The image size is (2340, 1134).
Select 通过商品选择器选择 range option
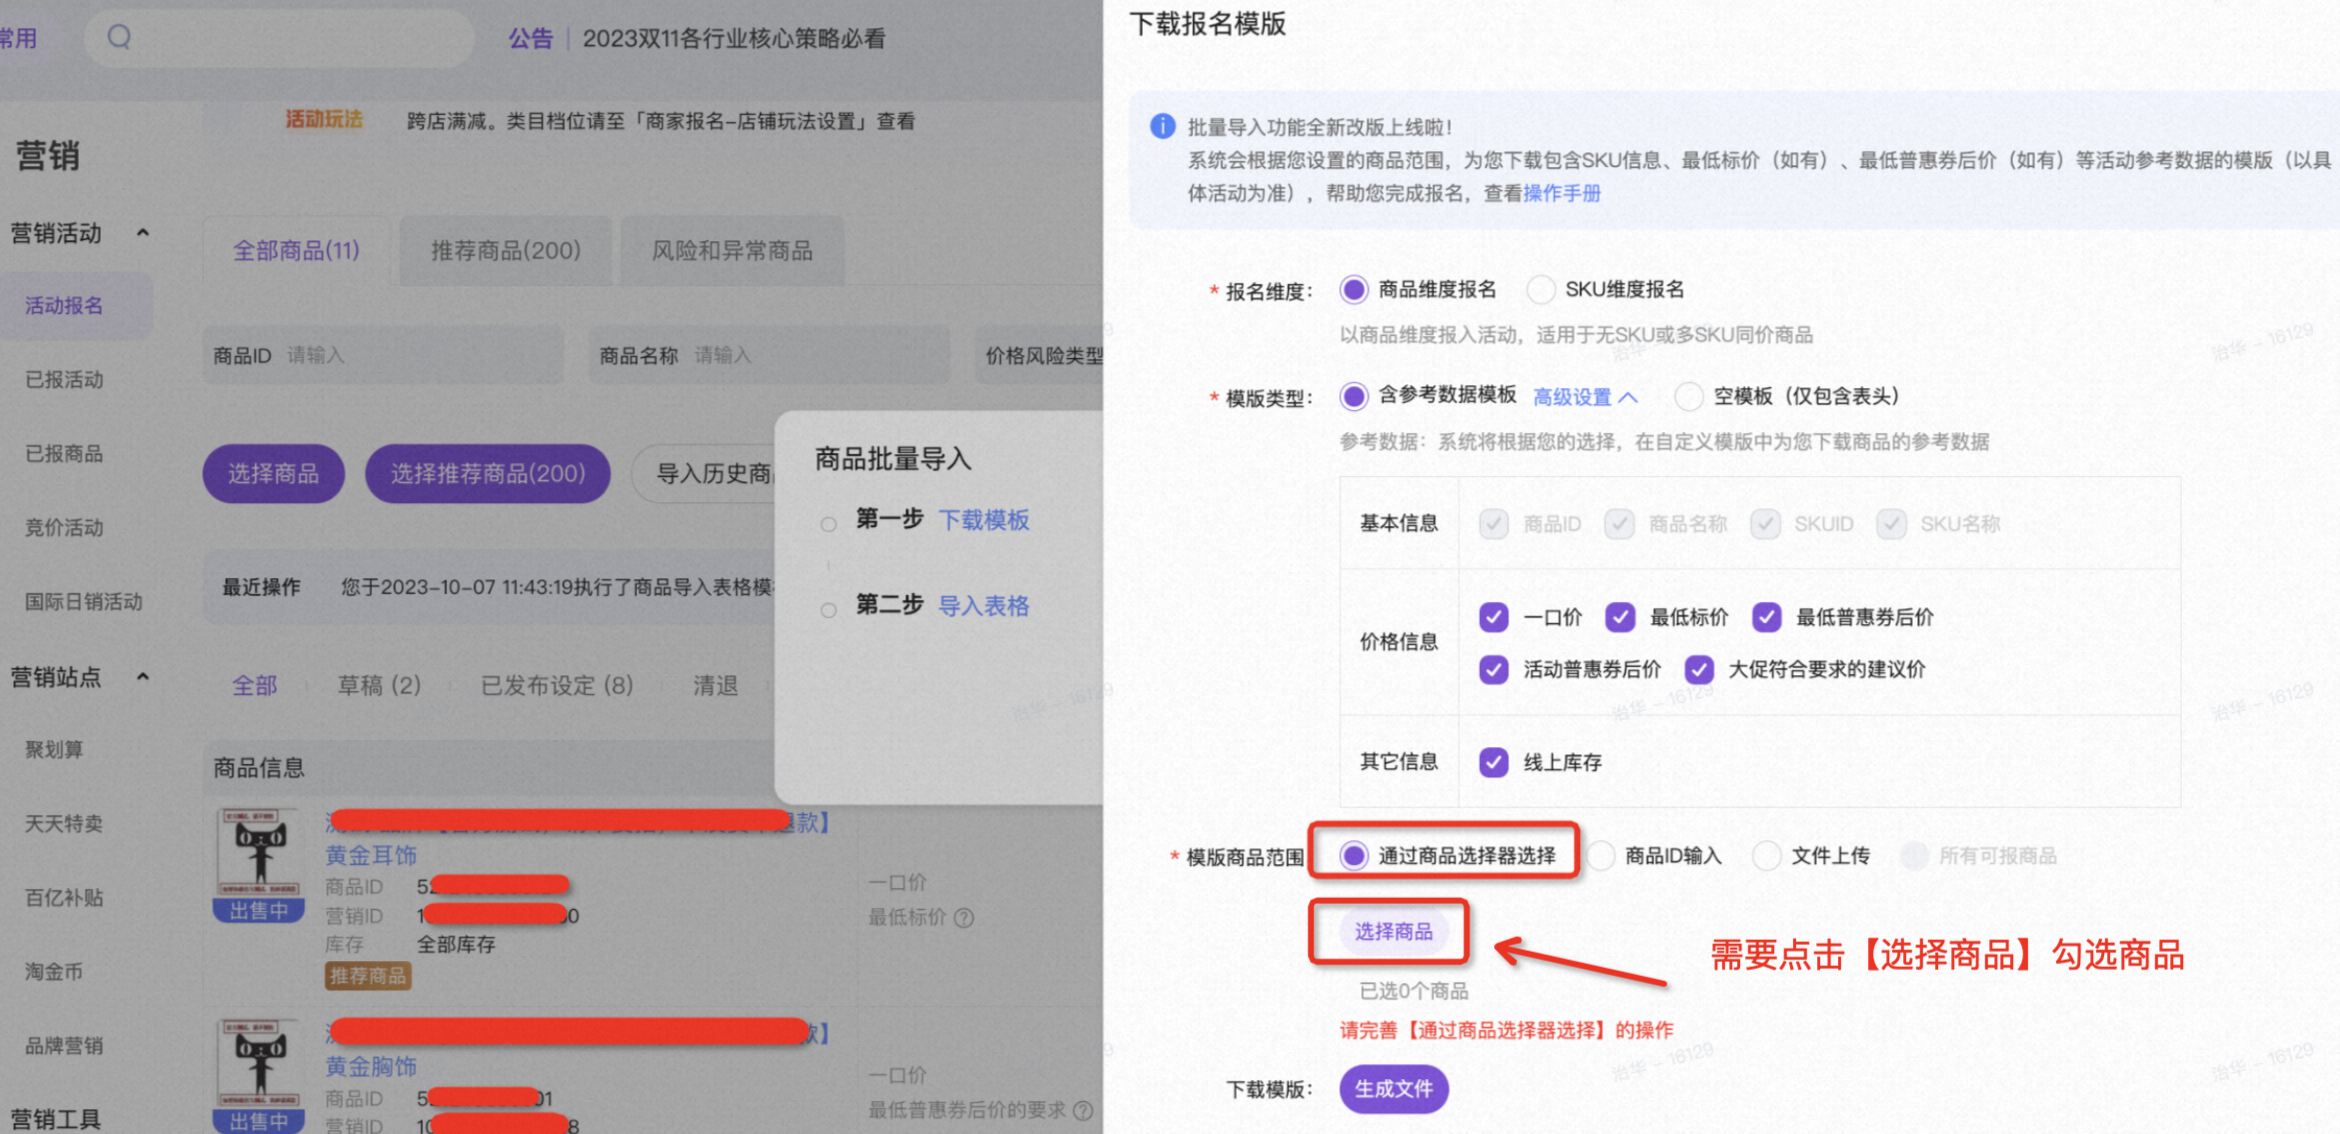(x=1354, y=855)
